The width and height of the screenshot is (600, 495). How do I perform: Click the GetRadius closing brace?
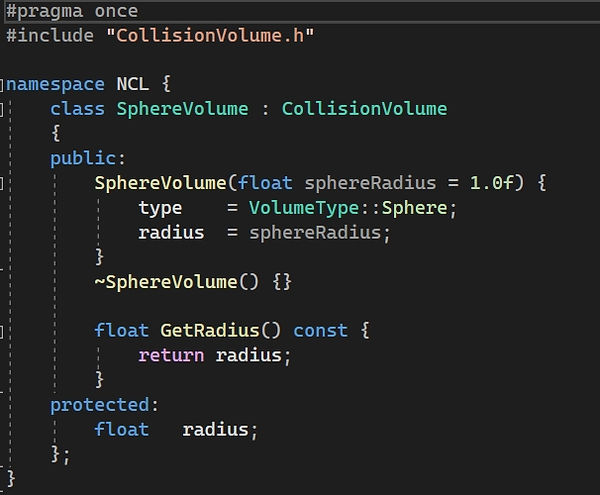pyautogui.click(x=99, y=380)
